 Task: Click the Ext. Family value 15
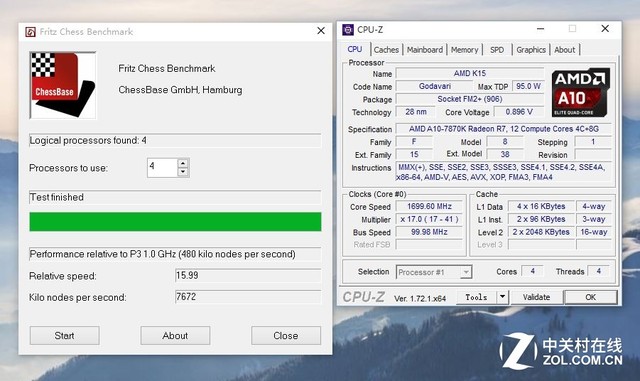tap(414, 154)
